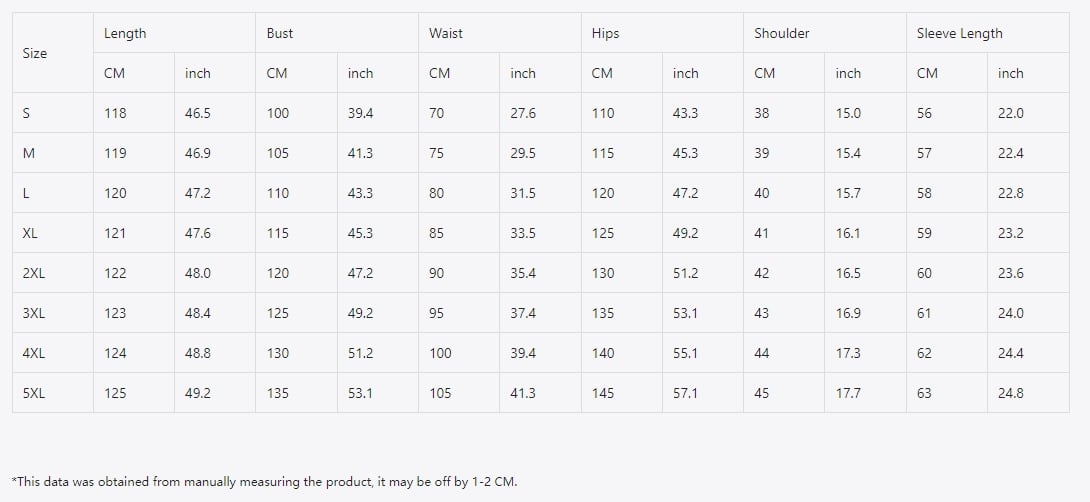Select the S size row label
The height and width of the screenshot is (502, 1090).
coord(53,113)
